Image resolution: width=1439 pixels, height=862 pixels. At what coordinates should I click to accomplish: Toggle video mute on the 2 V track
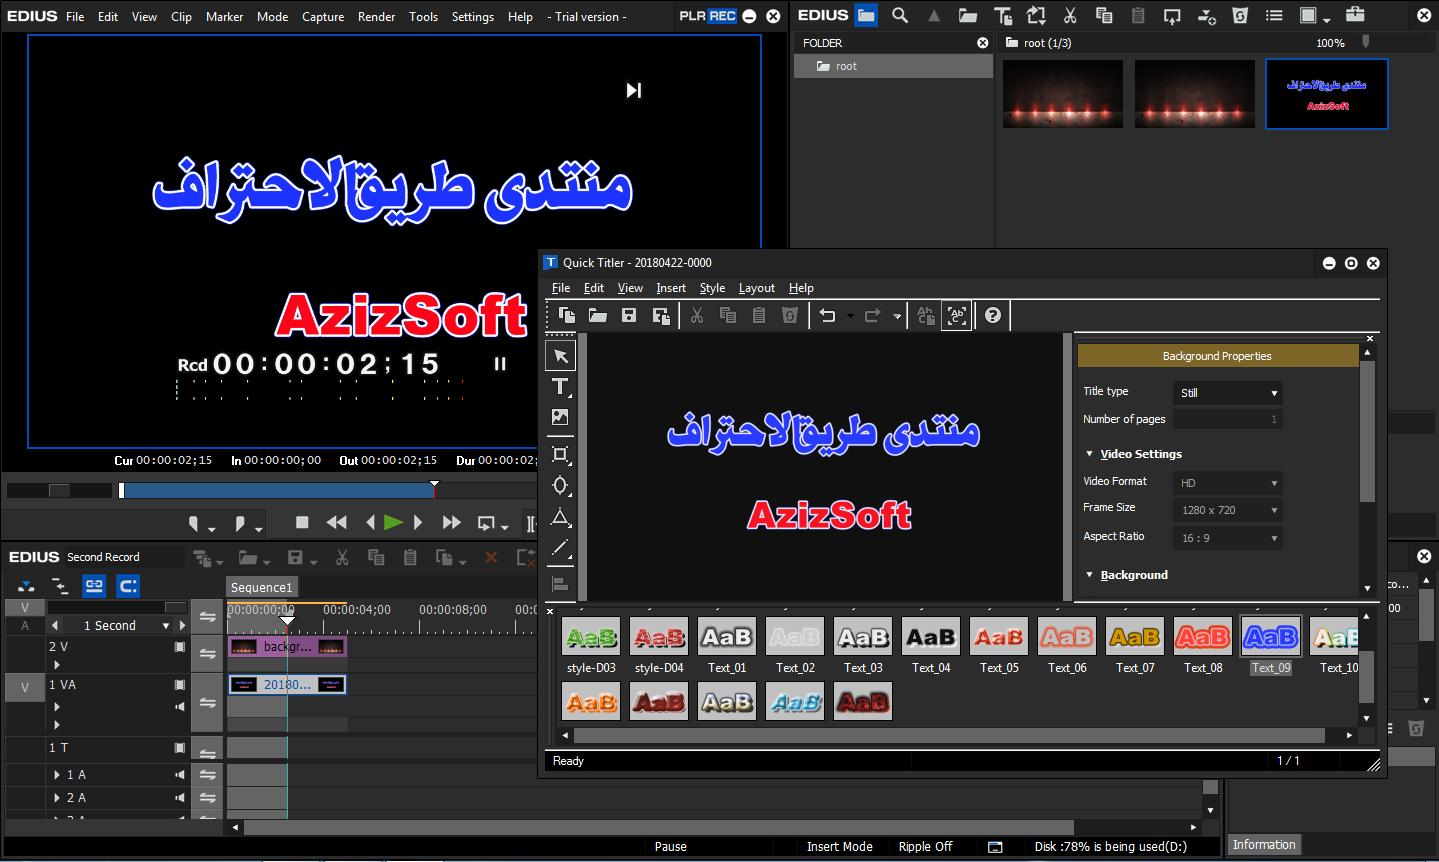tap(180, 647)
